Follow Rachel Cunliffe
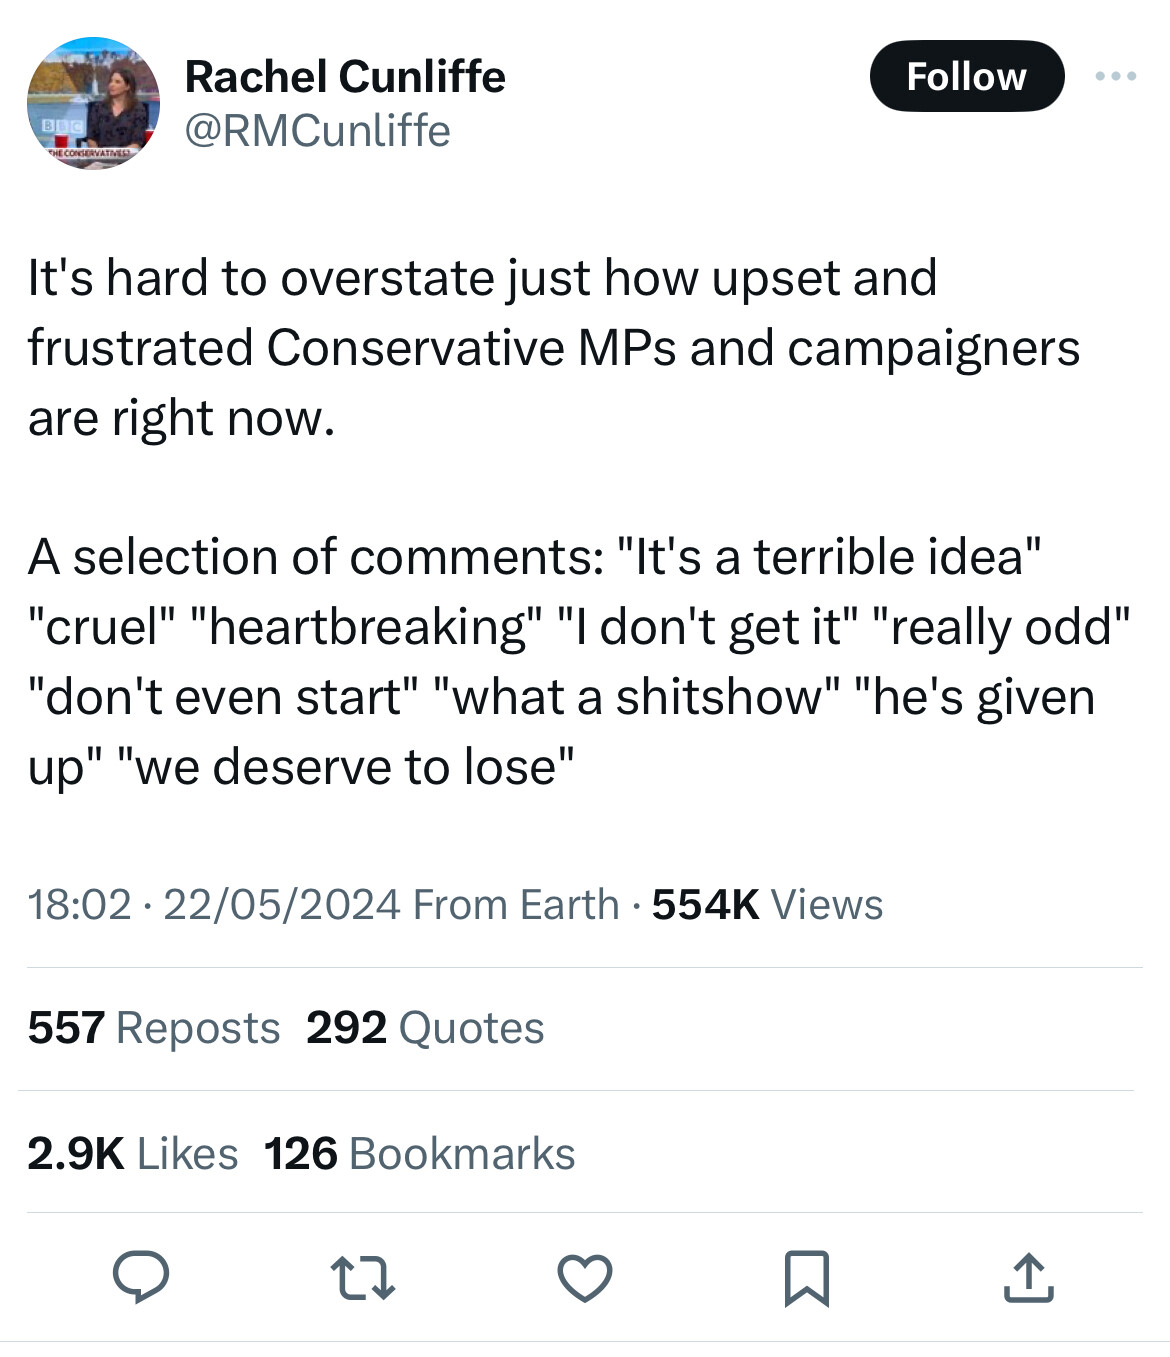Screen dimensions: 1170x1357 point(966,76)
